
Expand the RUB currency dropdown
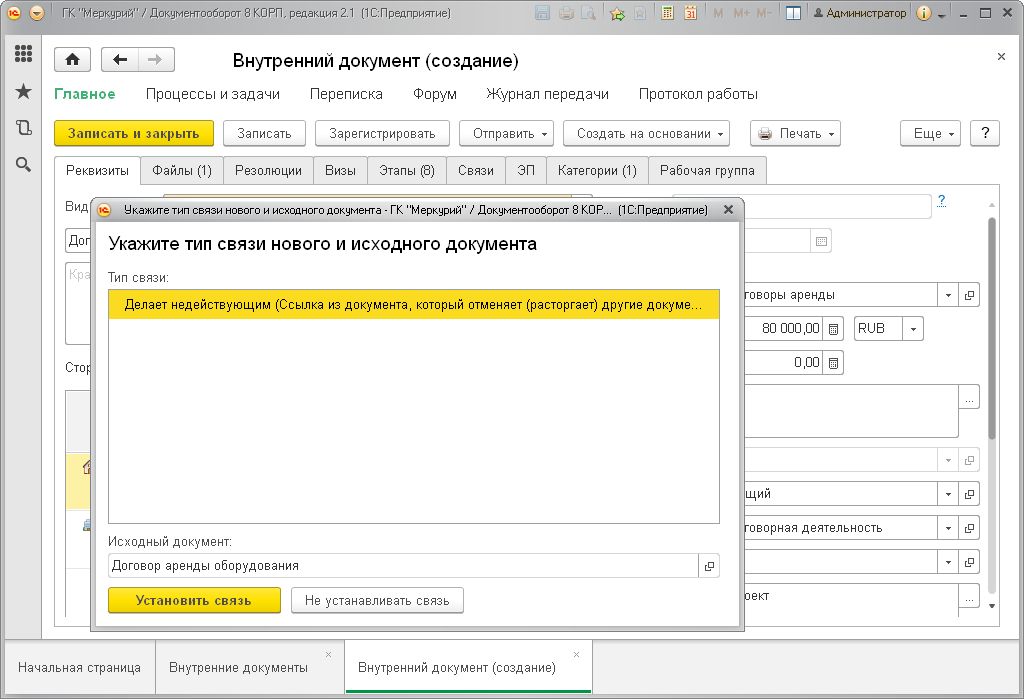click(x=913, y=329)
